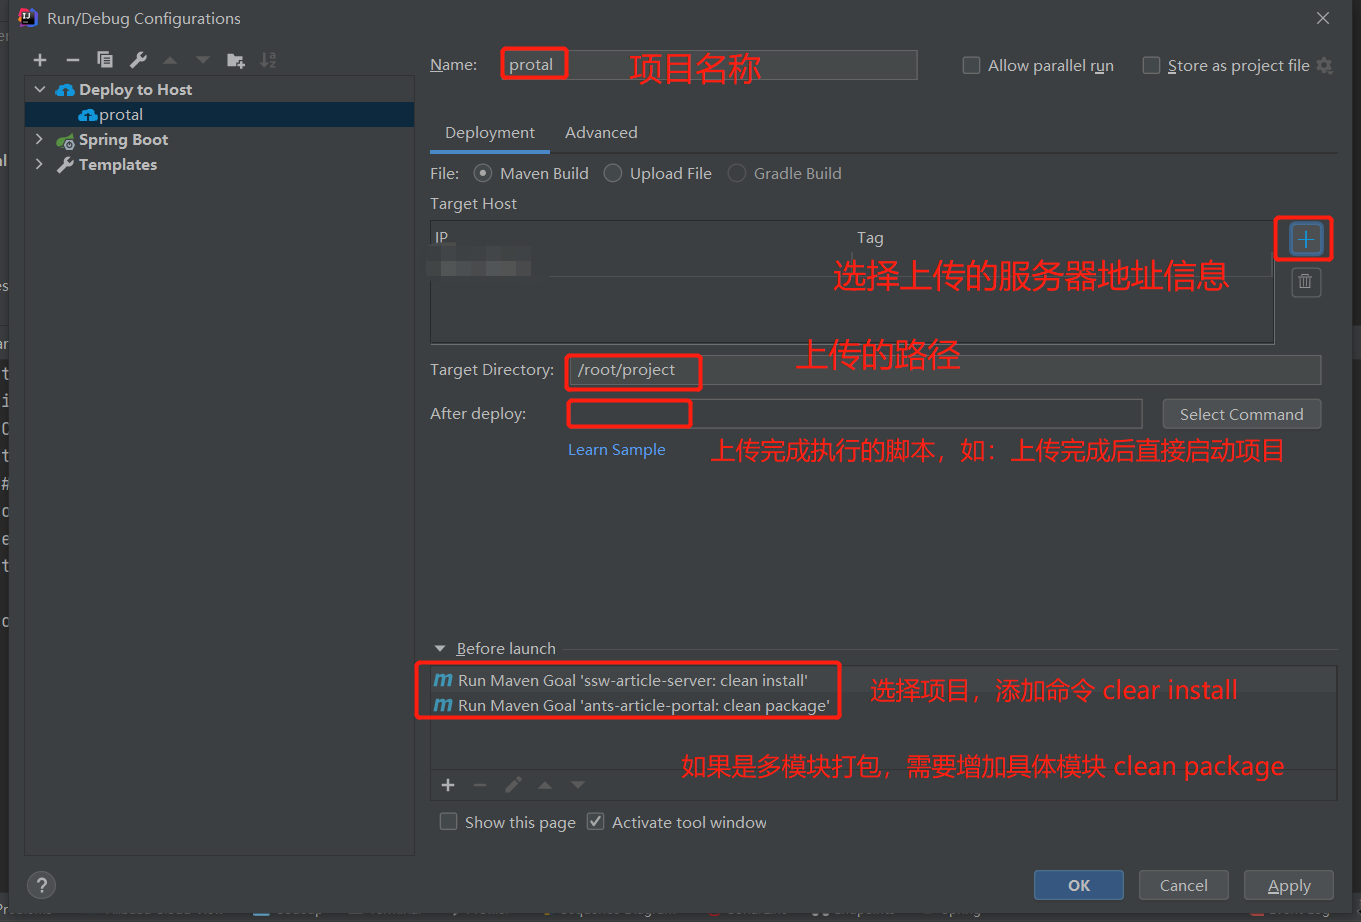This screenshot has width=1361, height=922.
Task: Select Maven Goal 'ssw-article-server: clean install'
Action: (x=884, y=680)
